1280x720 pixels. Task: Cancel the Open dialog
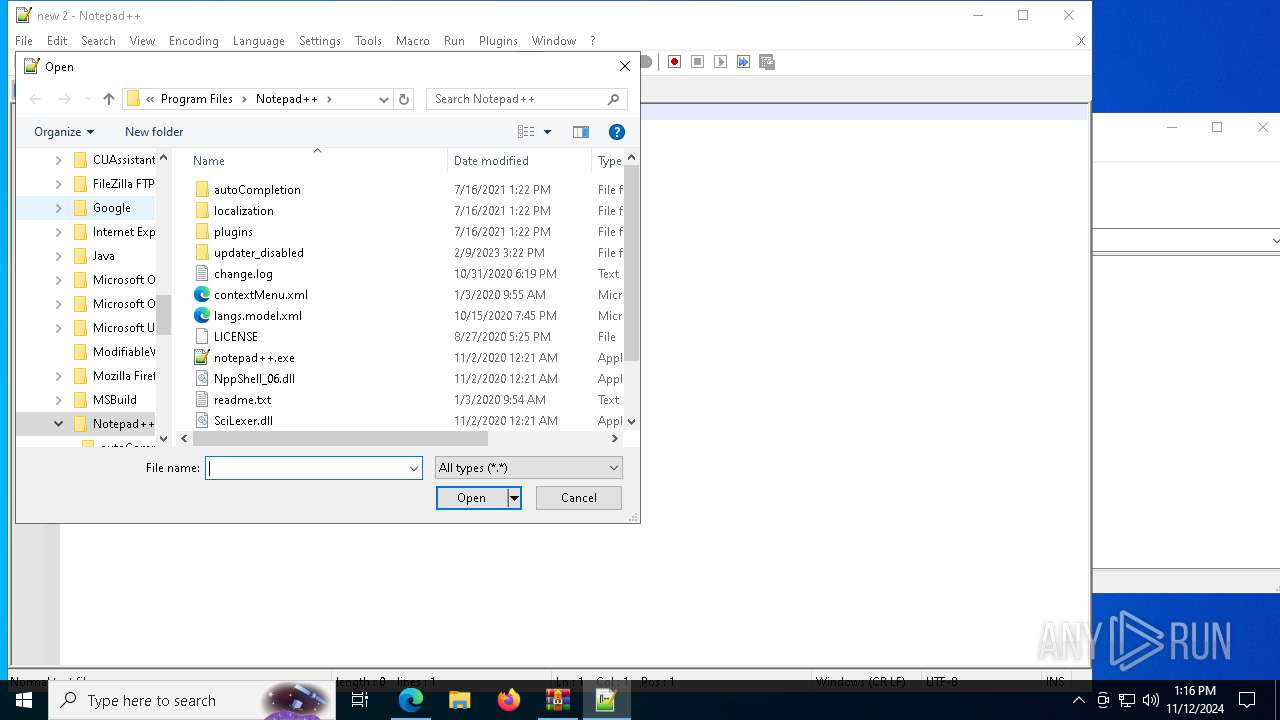(579, 498)
